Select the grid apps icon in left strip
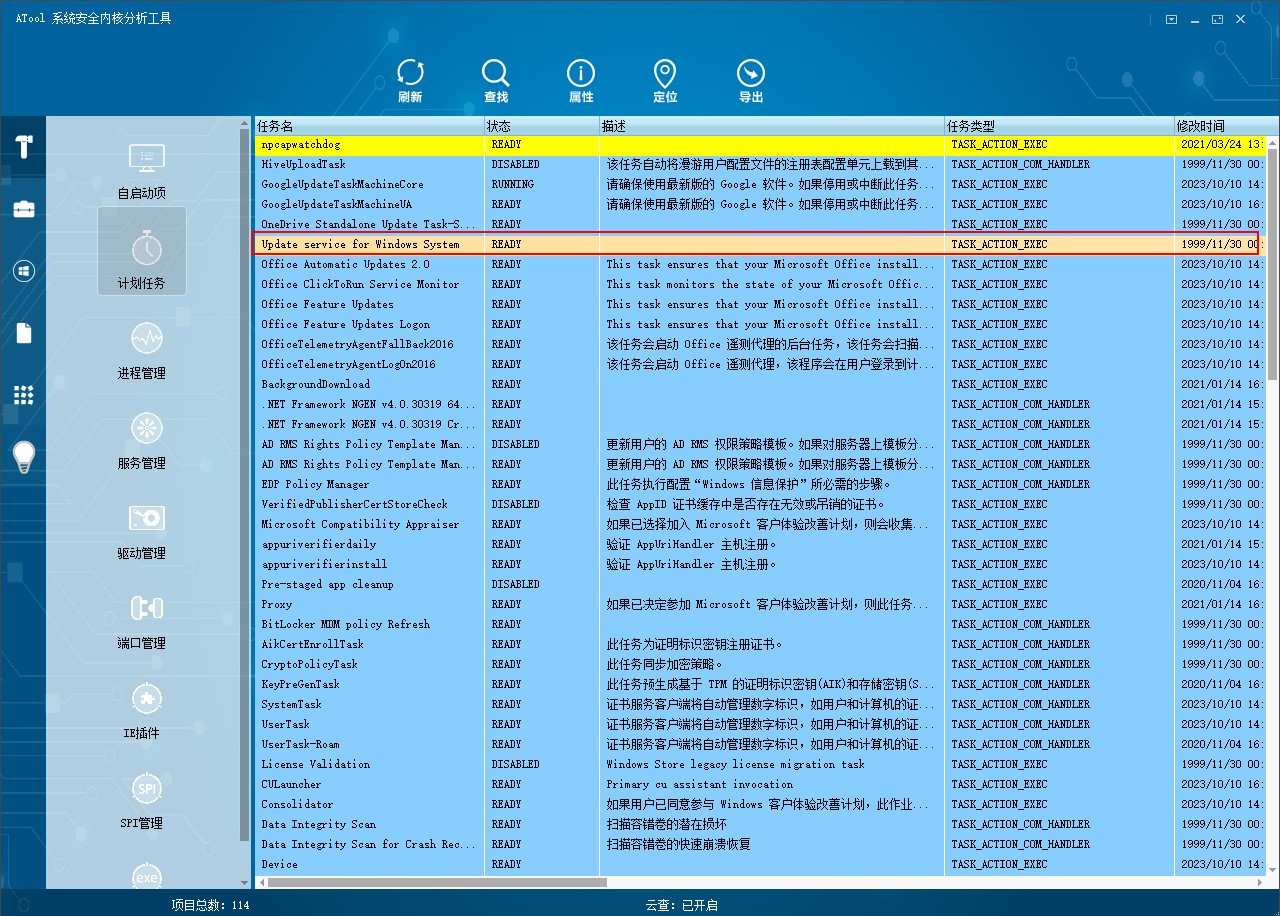The height and width of the screenshot is (916, 1280). pyautogui.click(x=23, y=395)
